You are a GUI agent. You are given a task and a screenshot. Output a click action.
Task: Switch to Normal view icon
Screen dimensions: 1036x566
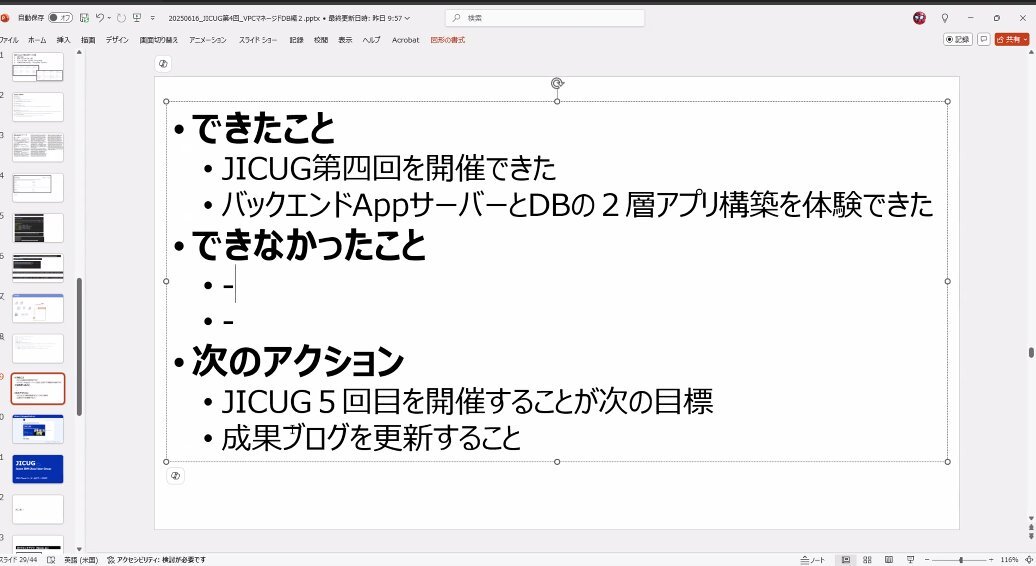point(846,560)
